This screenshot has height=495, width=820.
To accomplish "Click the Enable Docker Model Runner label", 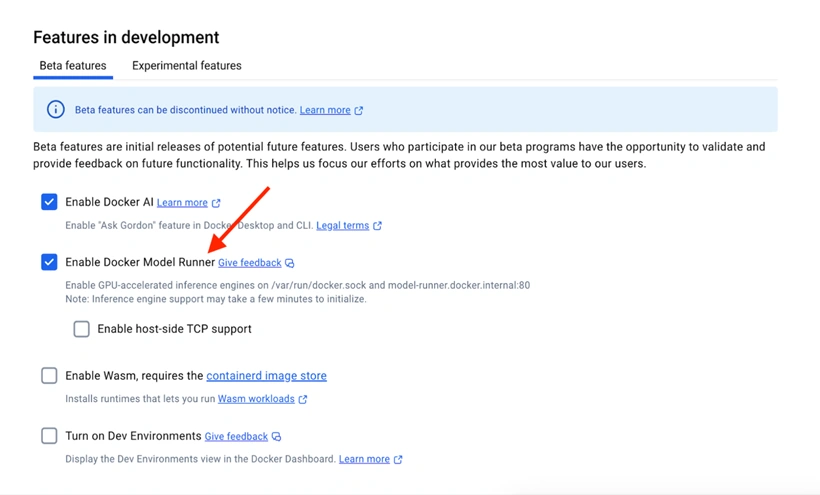I will click(x=140, y=262).
